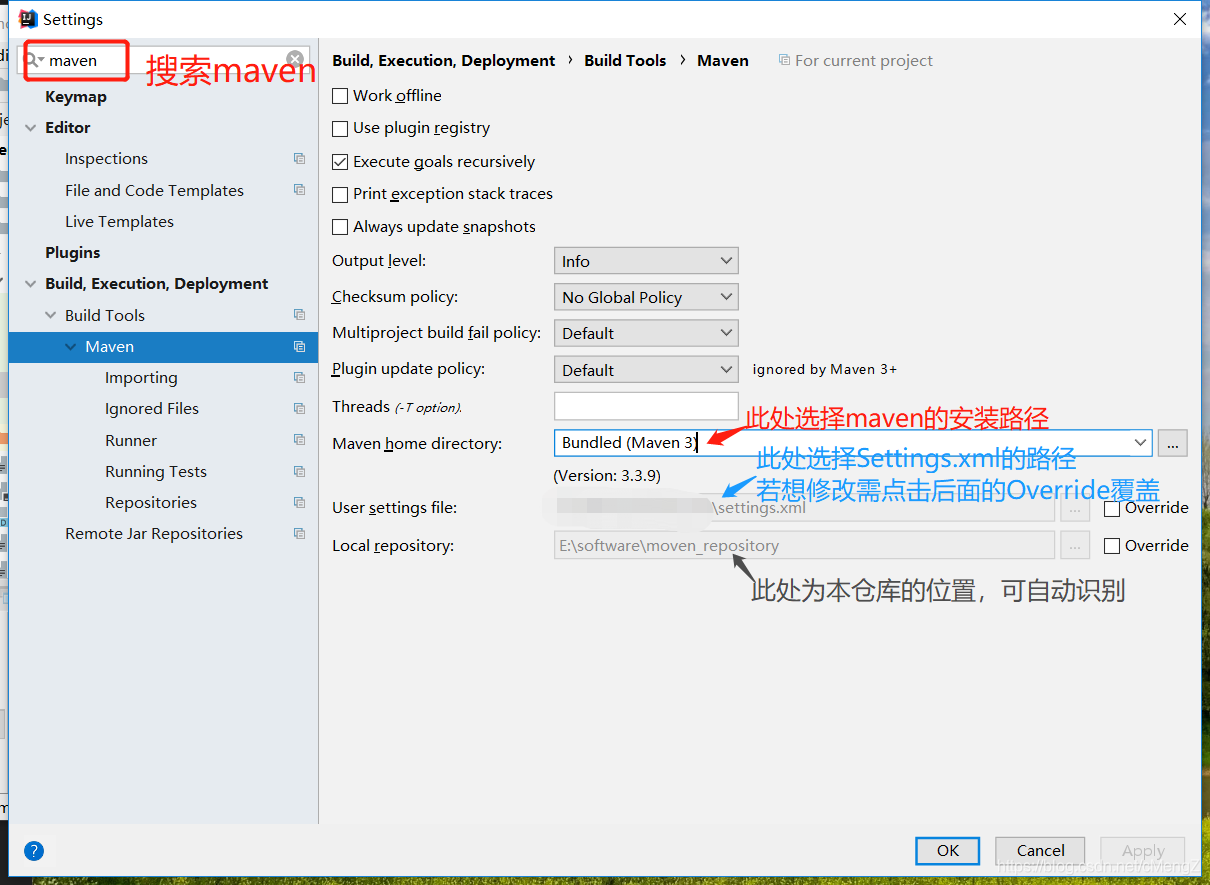Clear the maven search field
Image resolution: width=1210 pixels, height=885 pixels.
point(295,60)
